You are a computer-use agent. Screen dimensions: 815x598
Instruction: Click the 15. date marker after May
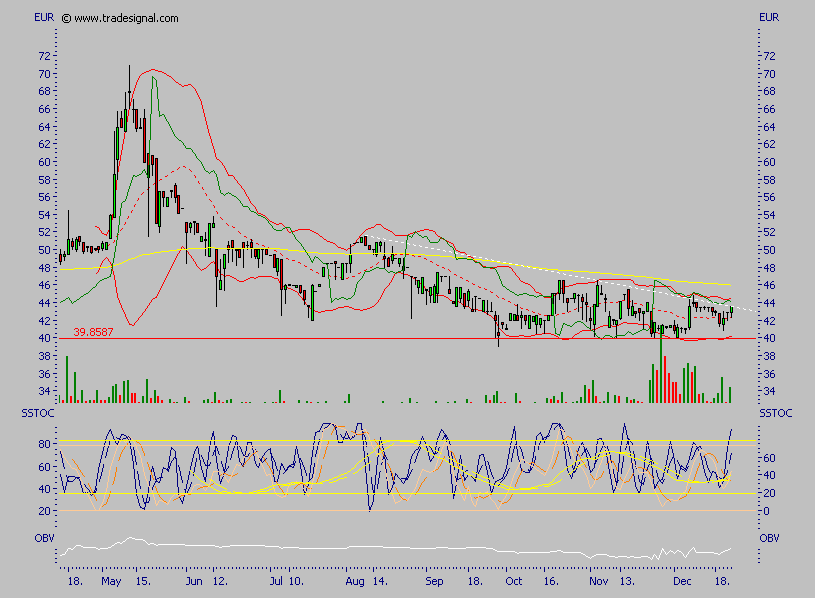(143, 581)
